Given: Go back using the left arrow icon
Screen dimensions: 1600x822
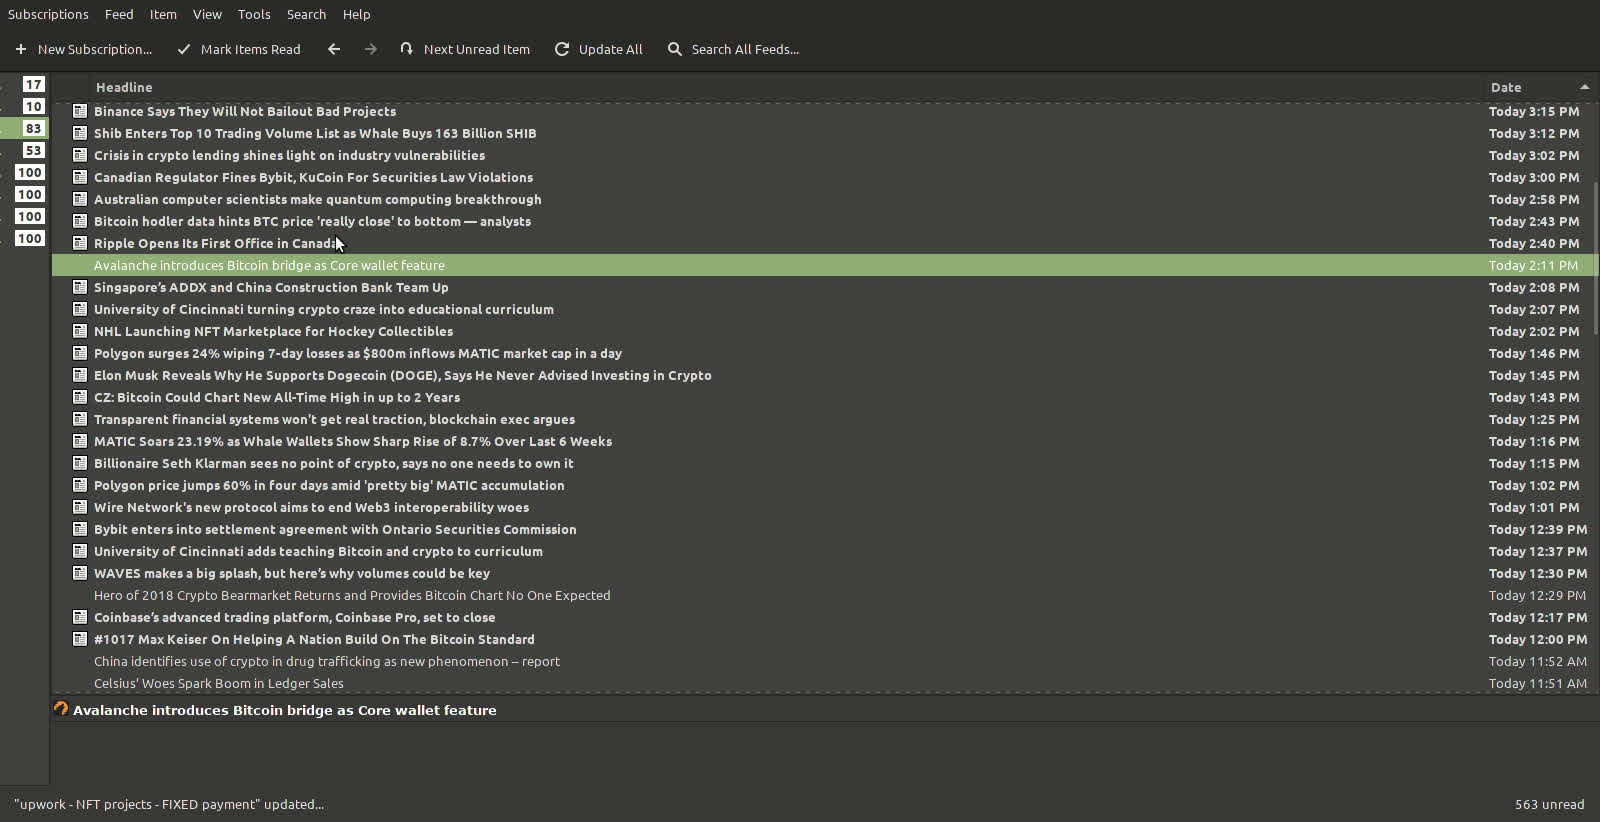Looking at the screenshot, I should coord(334,49).
